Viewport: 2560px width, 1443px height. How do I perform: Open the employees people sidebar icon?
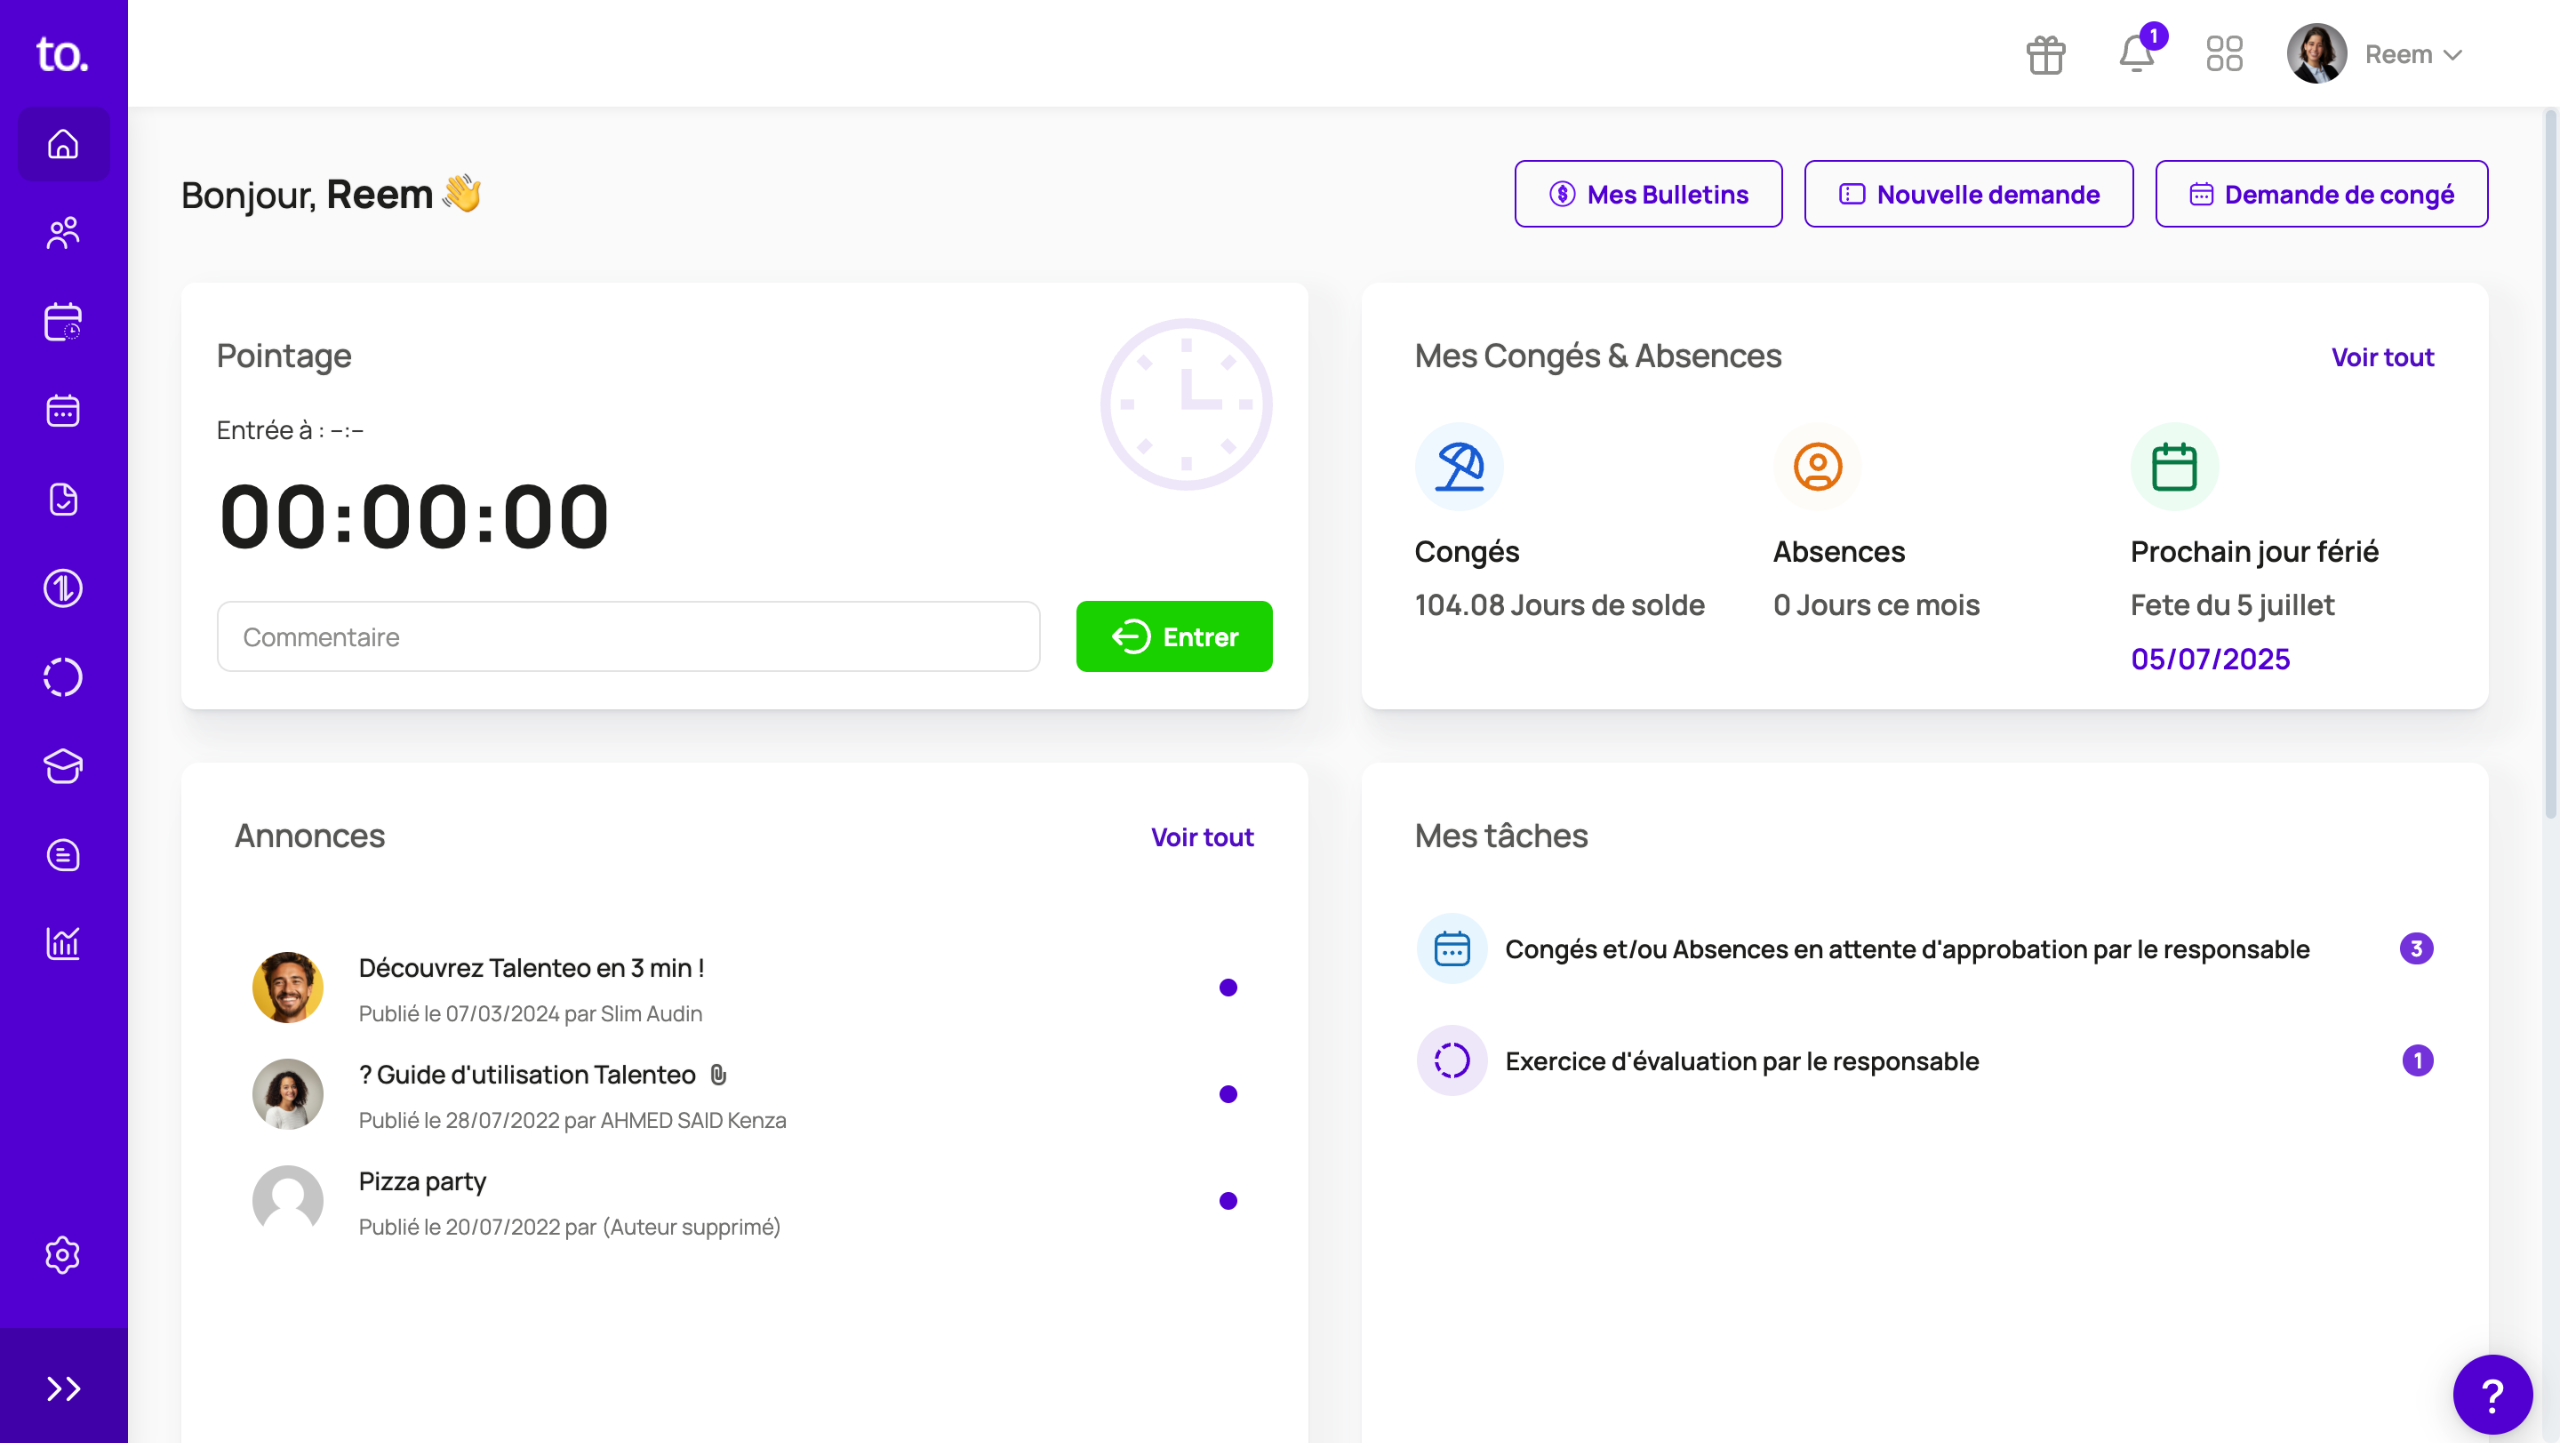[x=63, y=233]
